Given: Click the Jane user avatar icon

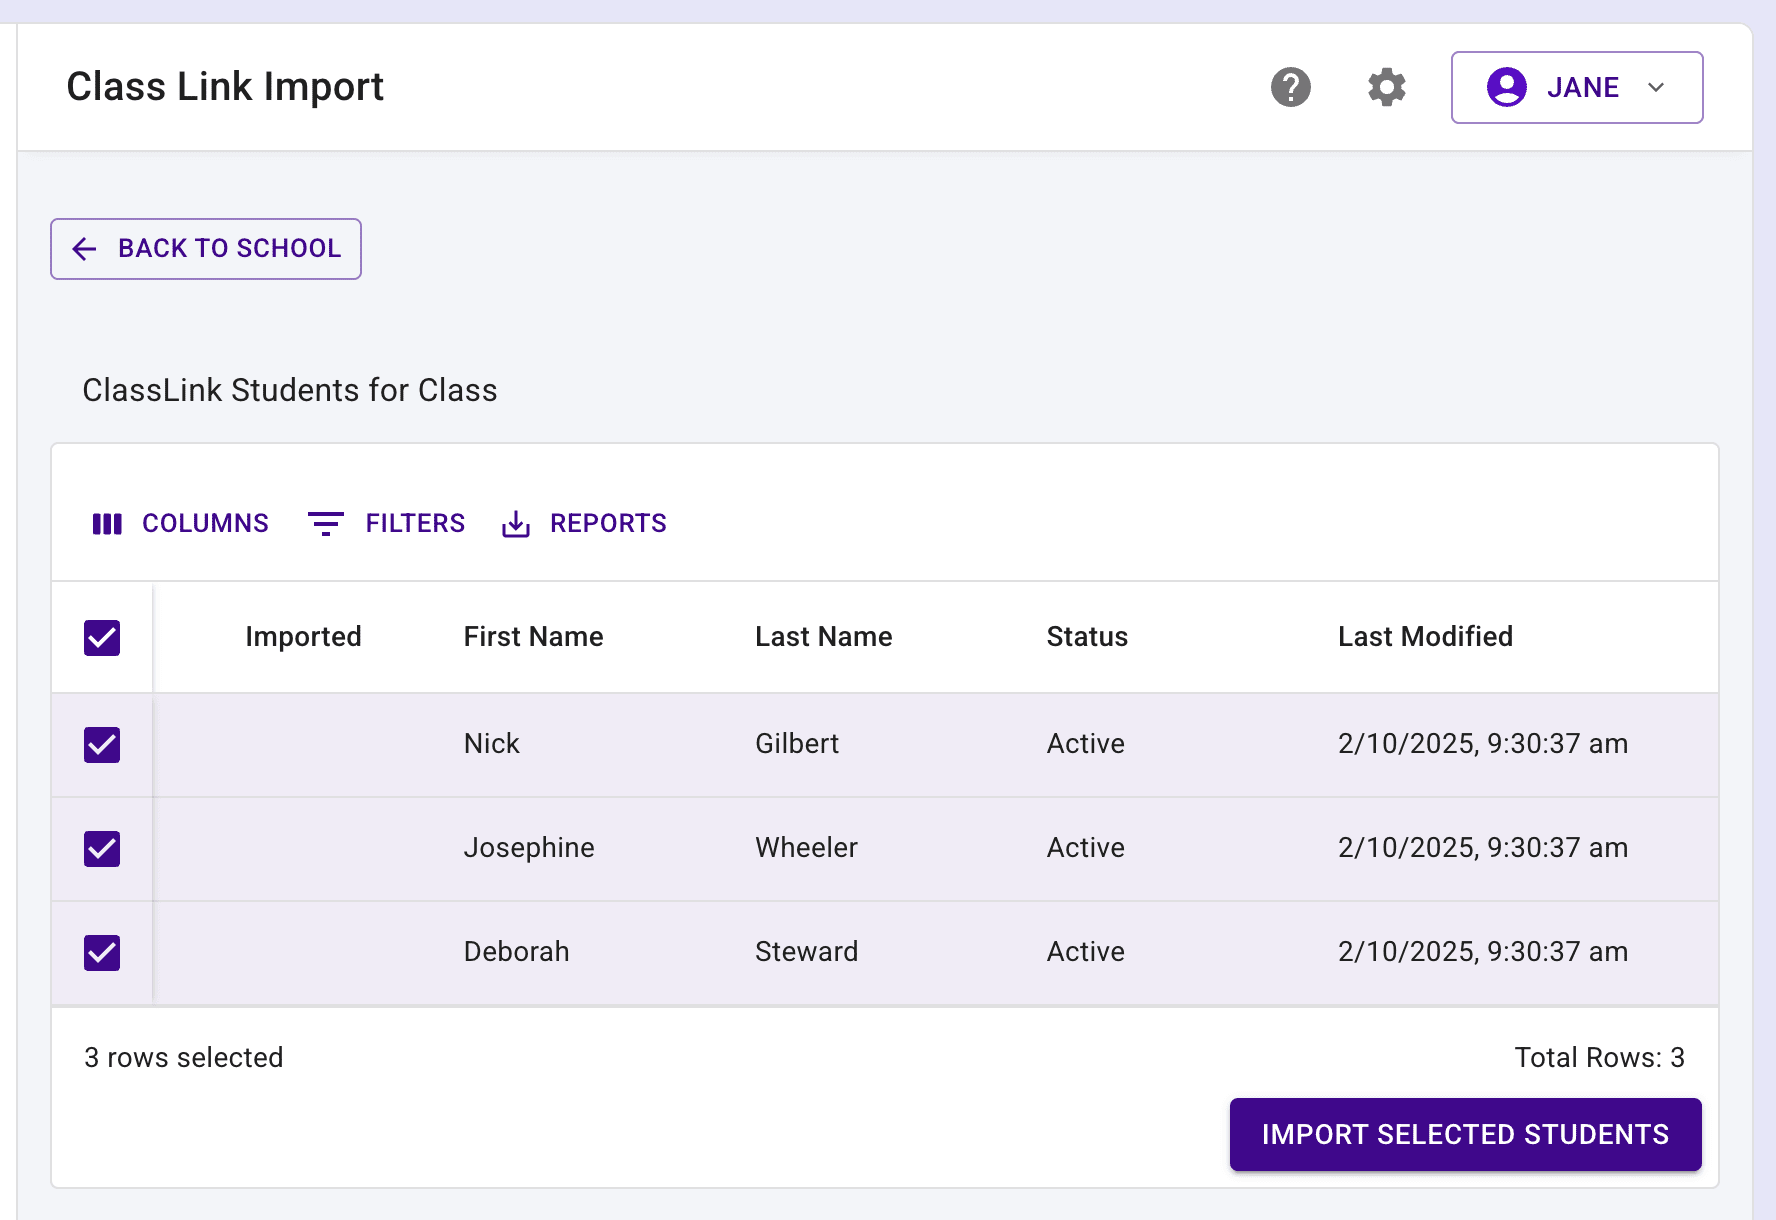Looking at the screenshot, I should tap(1506, 87).
